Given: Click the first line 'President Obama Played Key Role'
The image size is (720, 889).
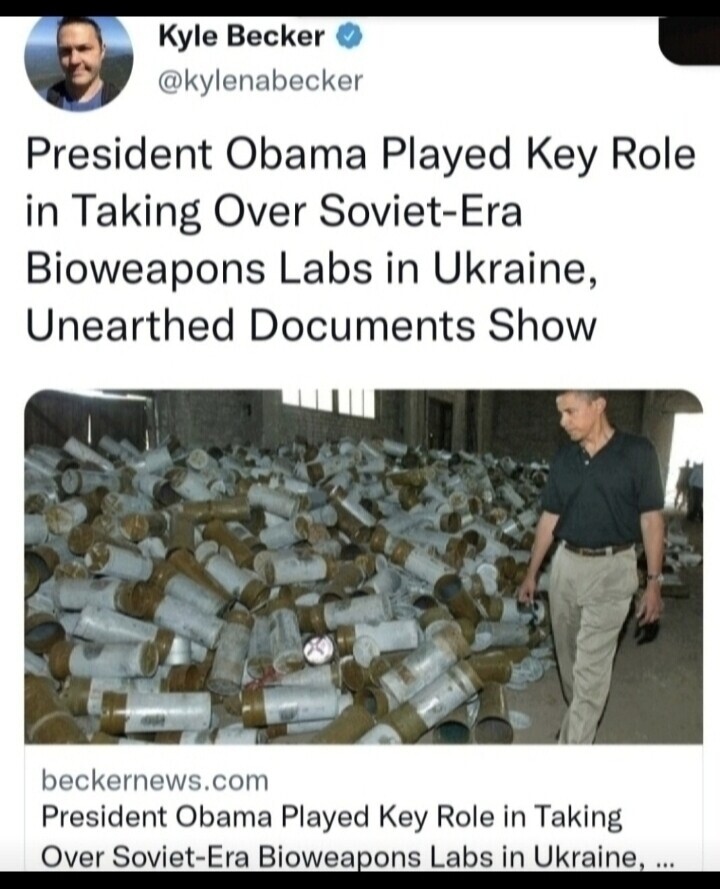Looking at the screenshot, I should [x=361, y=155].
